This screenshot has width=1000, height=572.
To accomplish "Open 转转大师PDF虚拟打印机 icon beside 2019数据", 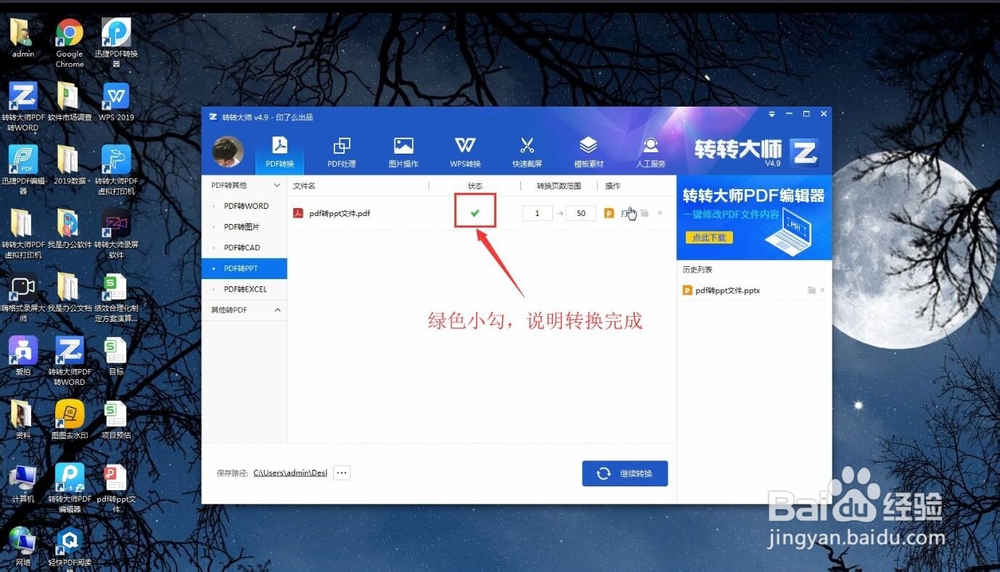I will 116,170.
